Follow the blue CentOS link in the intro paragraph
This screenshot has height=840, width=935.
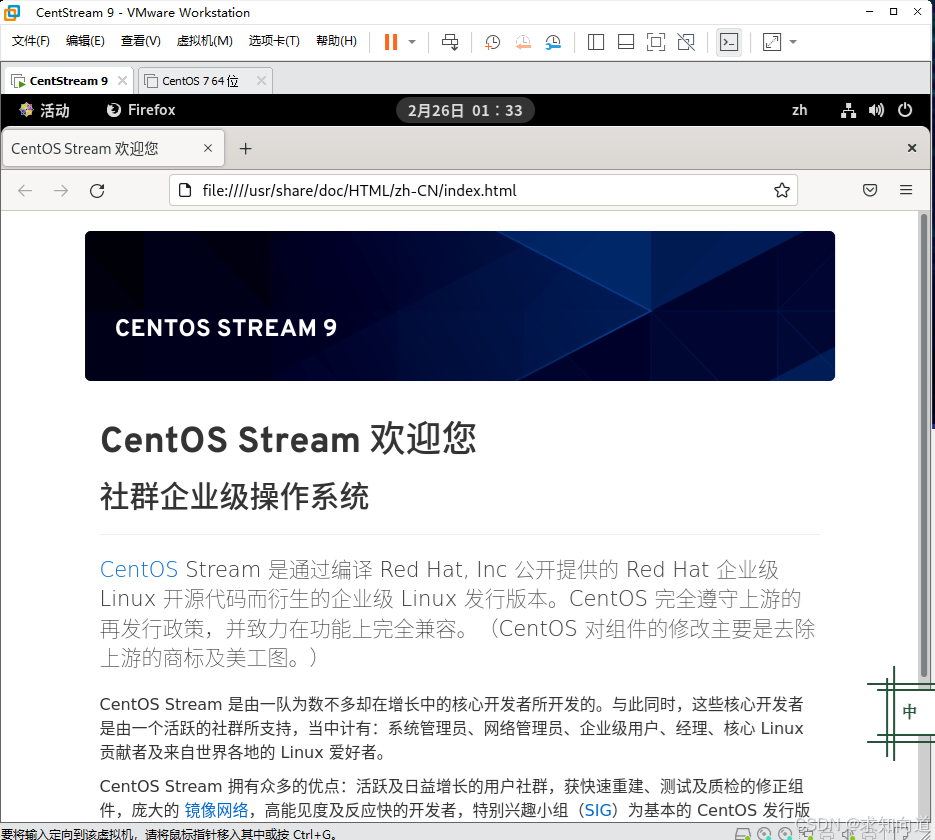[x=139, y=569]
